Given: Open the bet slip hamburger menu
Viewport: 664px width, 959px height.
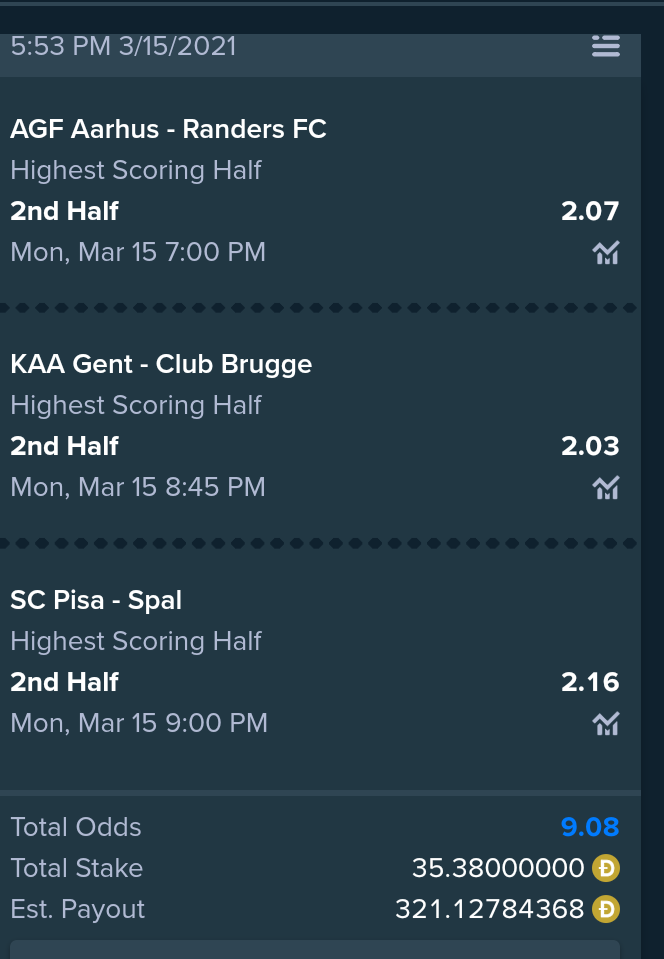Looking at the screenshot, I should click(606, 46).
